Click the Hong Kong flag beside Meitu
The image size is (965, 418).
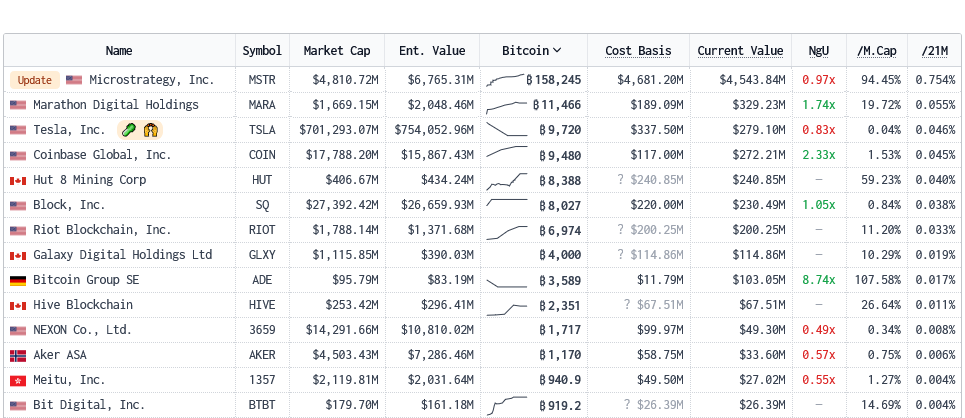(x=17, y=380)
